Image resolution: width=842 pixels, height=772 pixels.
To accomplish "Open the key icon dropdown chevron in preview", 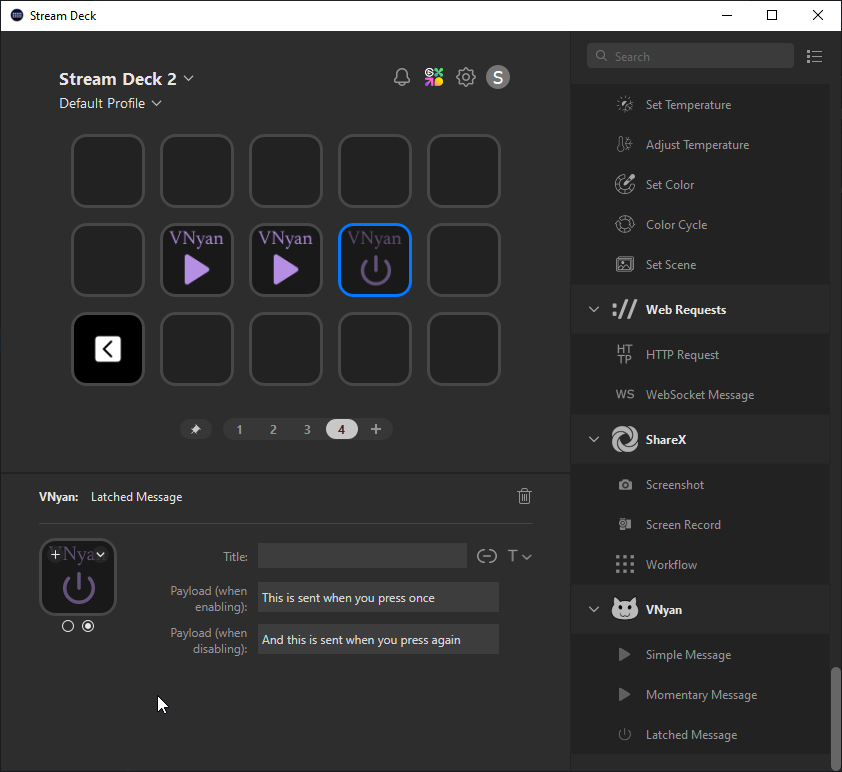I will [x=101, y=555].
